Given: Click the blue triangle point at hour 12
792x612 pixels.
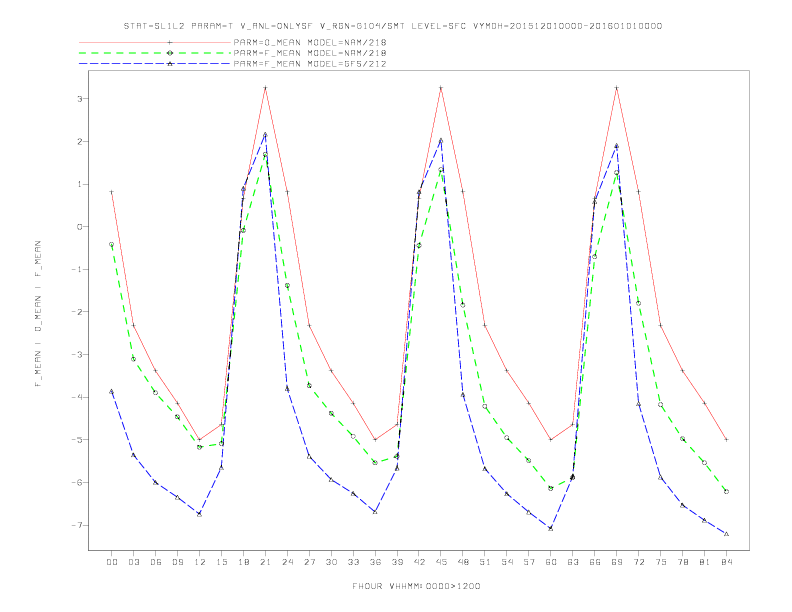Looking at the screenshot, I should pyautogui.click(x=200, y=514).
